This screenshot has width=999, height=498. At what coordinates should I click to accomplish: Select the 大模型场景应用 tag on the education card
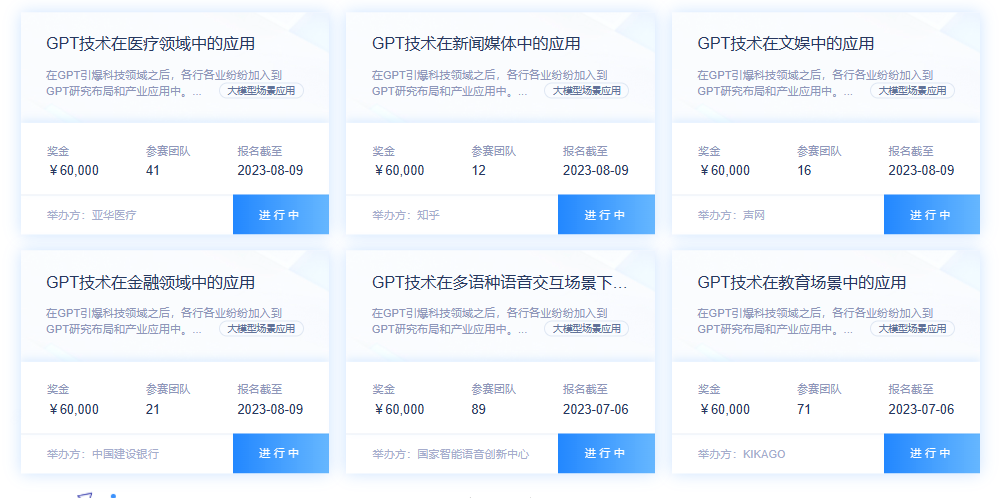tap(912, 329)
